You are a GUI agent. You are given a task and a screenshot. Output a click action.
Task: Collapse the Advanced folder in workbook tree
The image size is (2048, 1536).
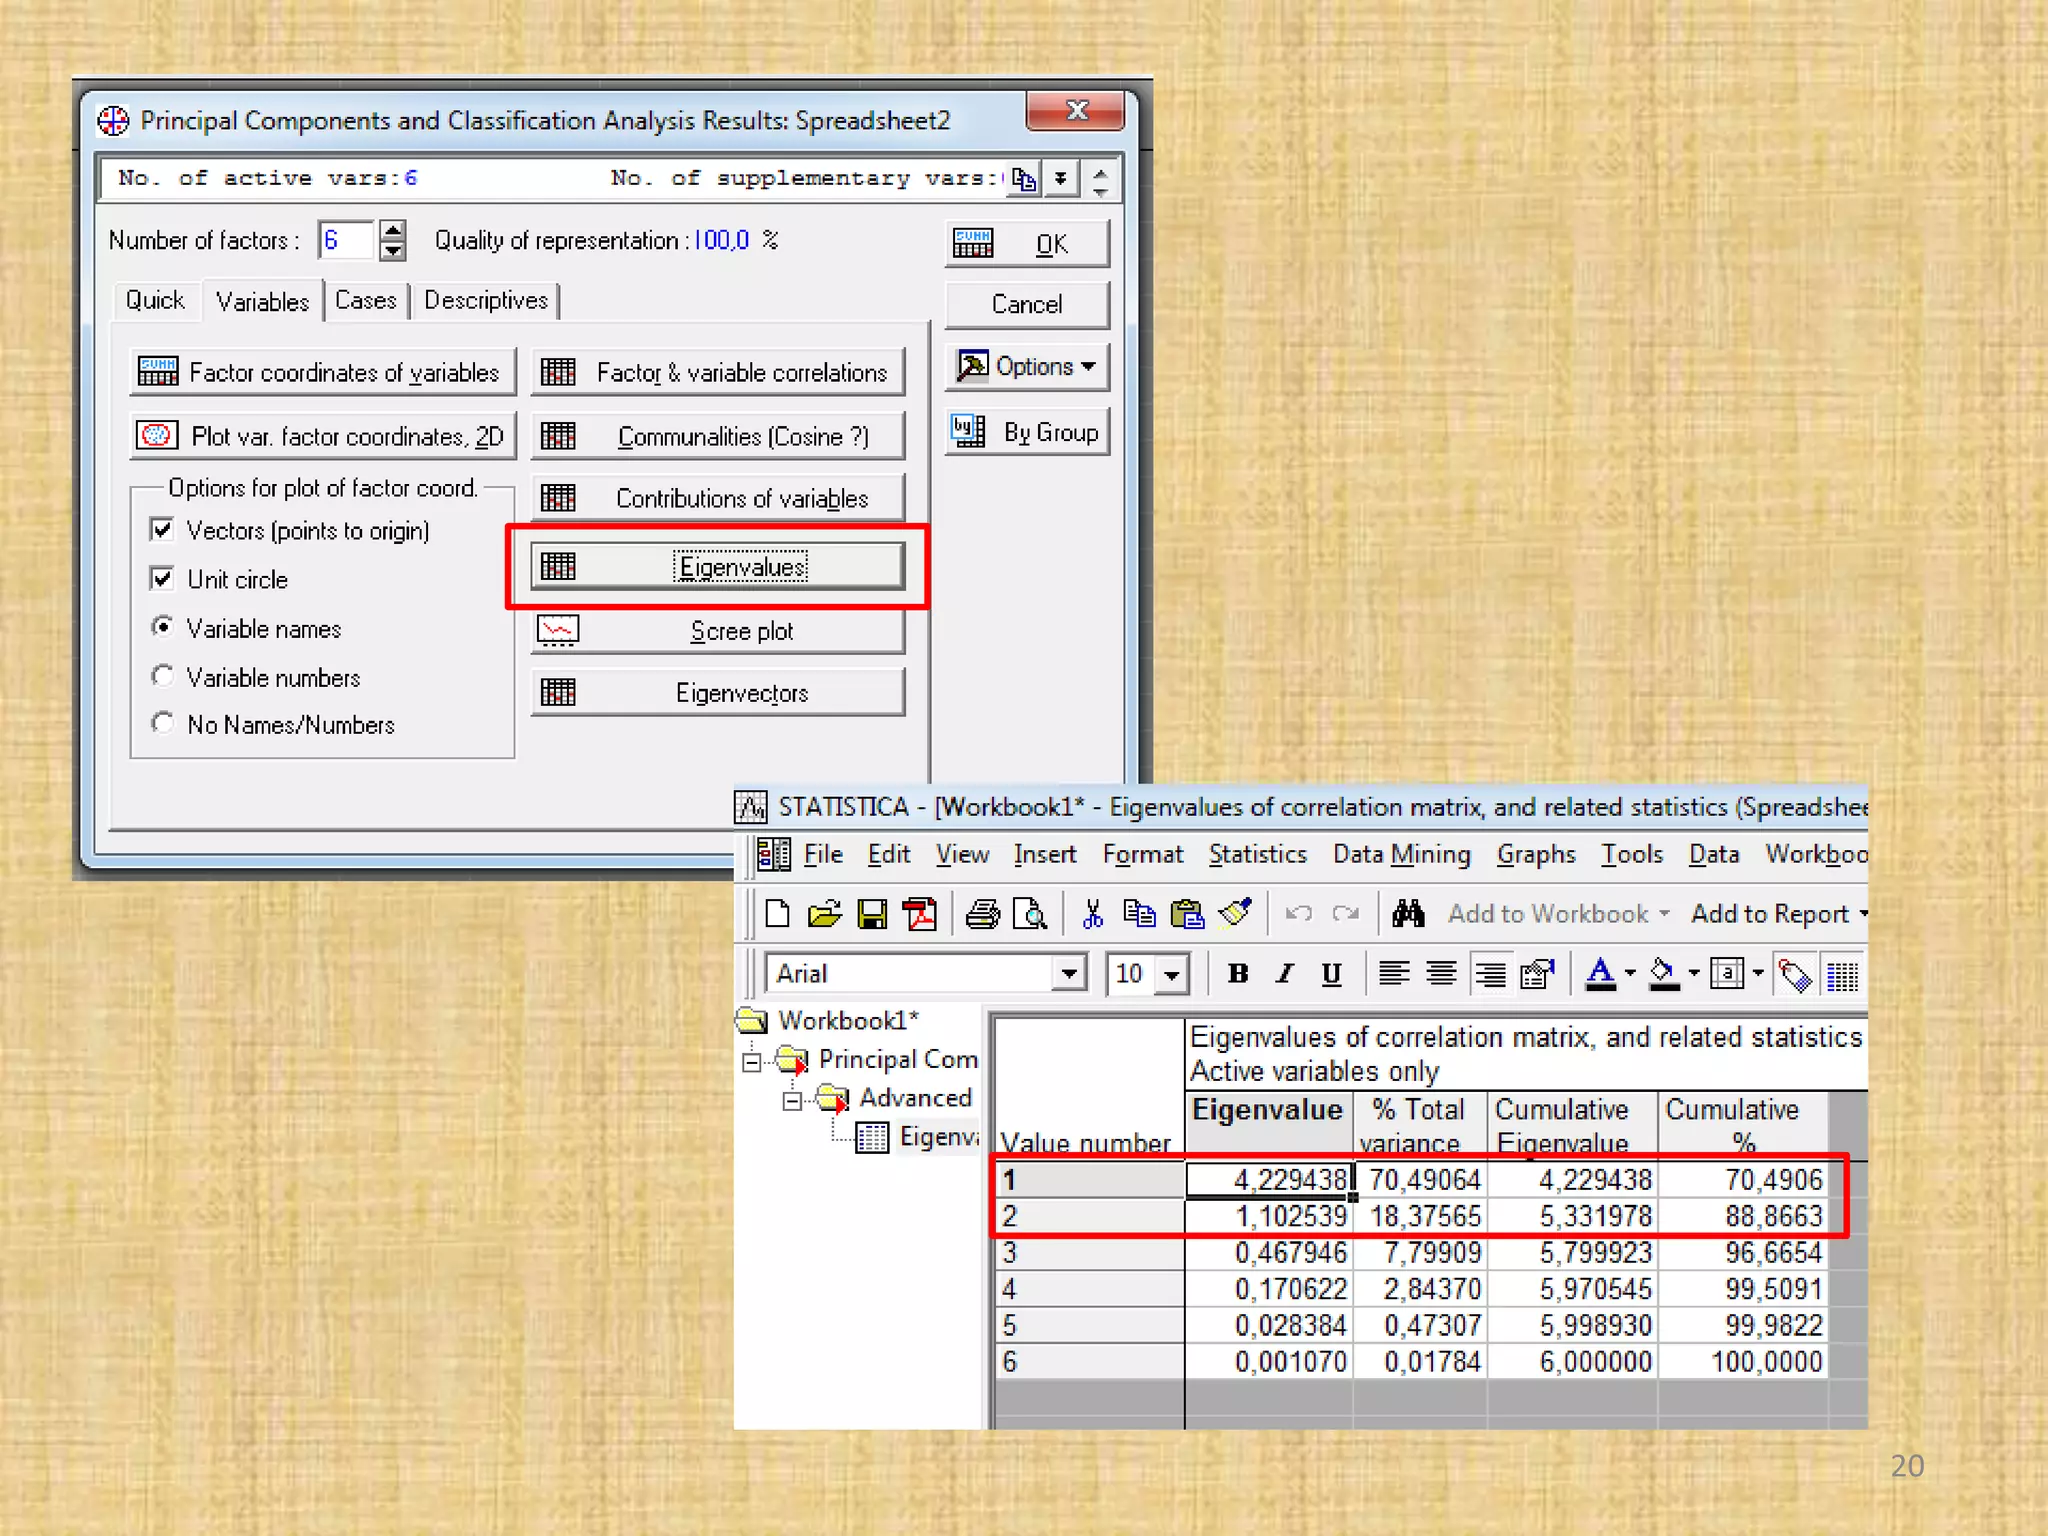(792, 1100)
